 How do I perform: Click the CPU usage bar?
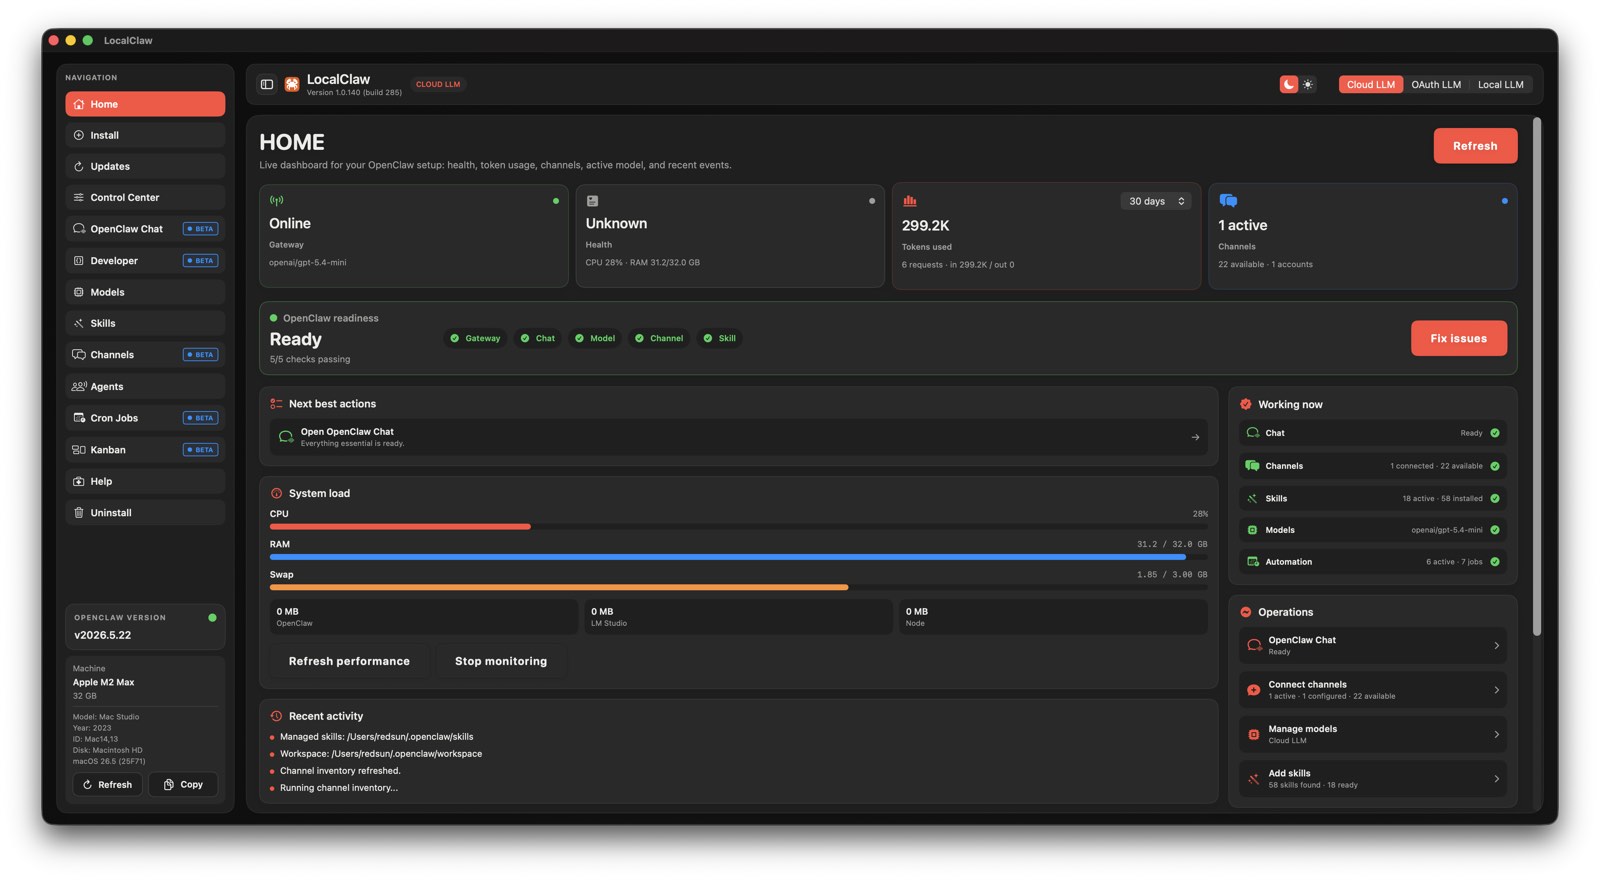point(738,526)
